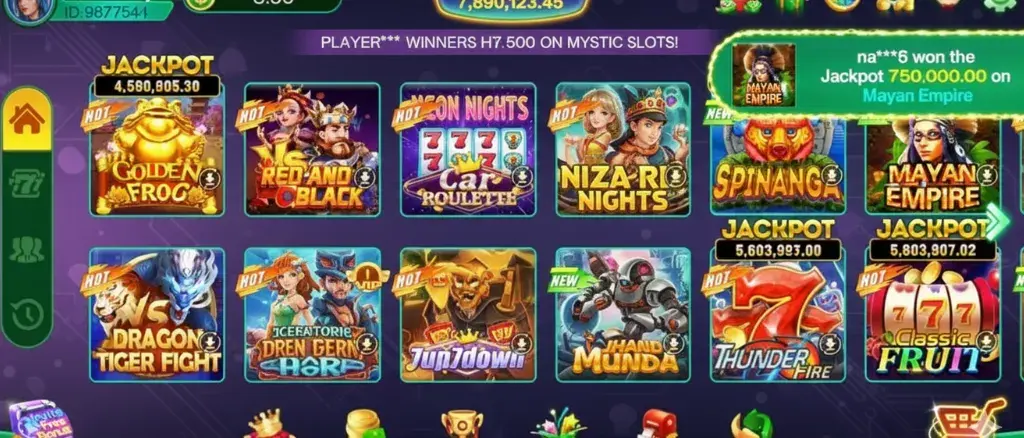Click the crown icon in bottom bar
The image size is (1024, 438).
tap(268, 424)
